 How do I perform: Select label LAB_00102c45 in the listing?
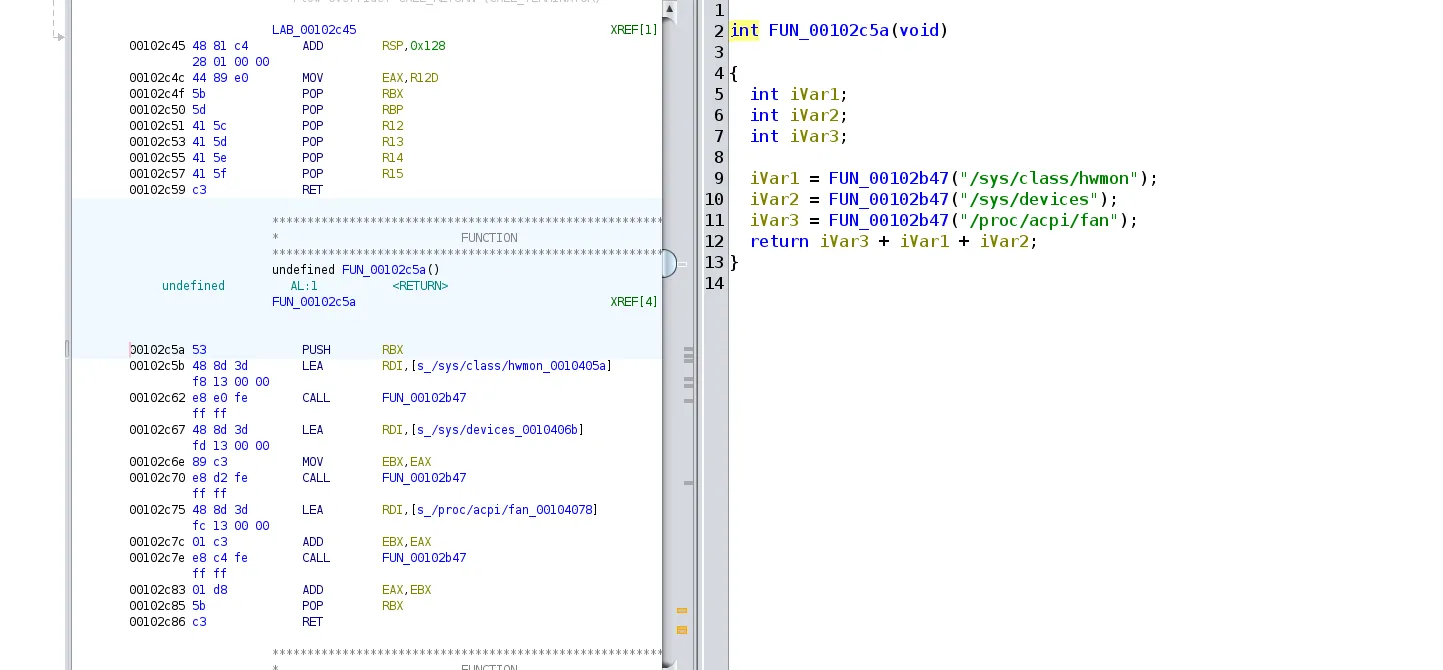click(314, 30)
